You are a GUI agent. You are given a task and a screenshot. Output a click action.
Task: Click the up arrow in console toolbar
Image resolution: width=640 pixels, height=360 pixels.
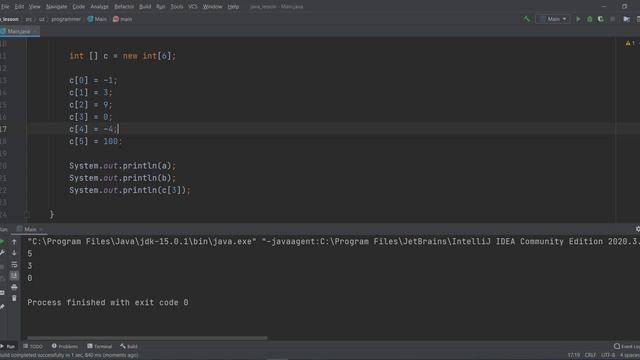click(14, 242)
